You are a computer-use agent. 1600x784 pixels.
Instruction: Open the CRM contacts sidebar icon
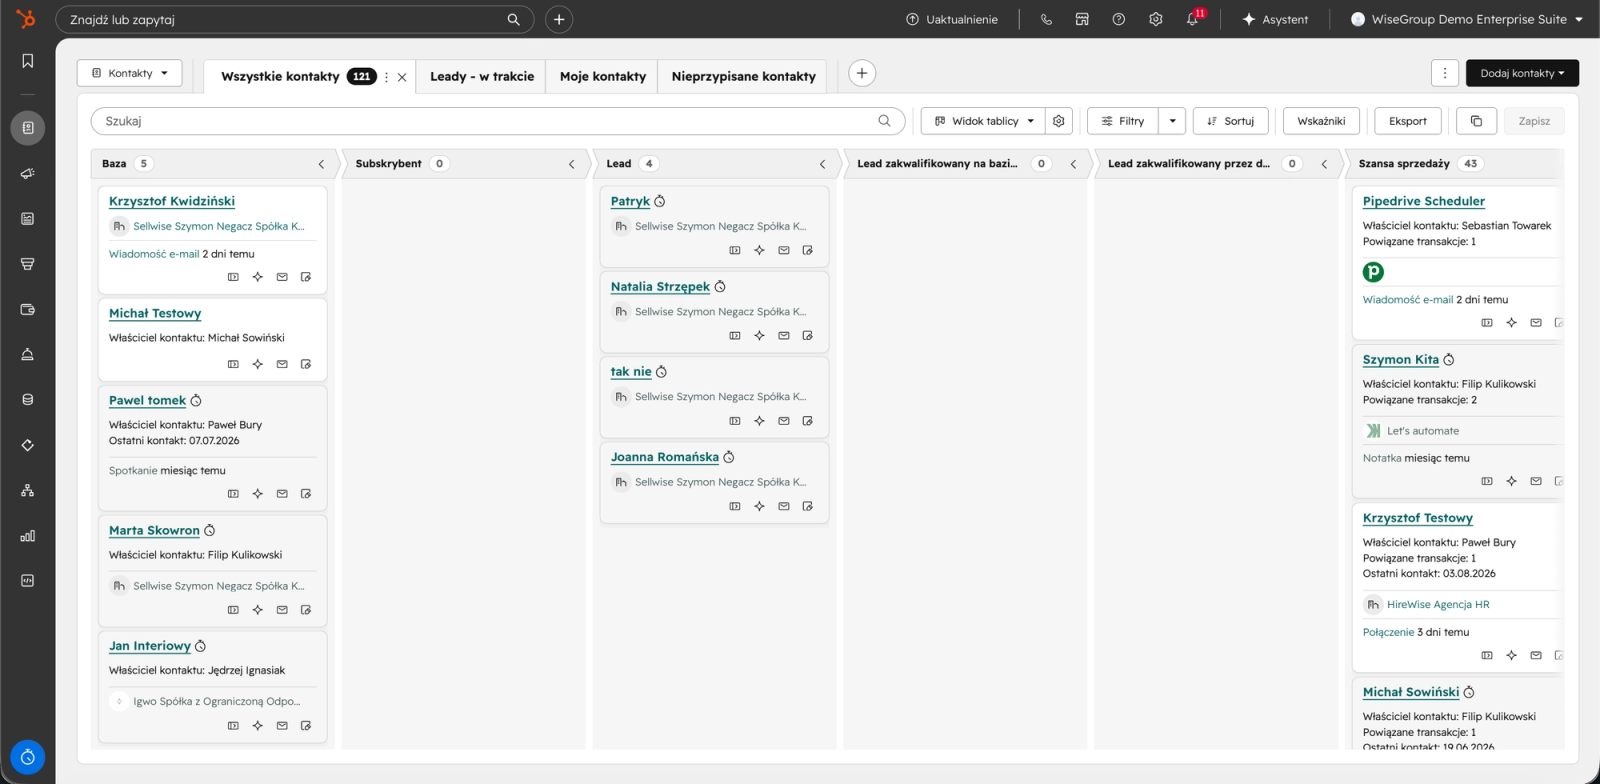[28, 128]
